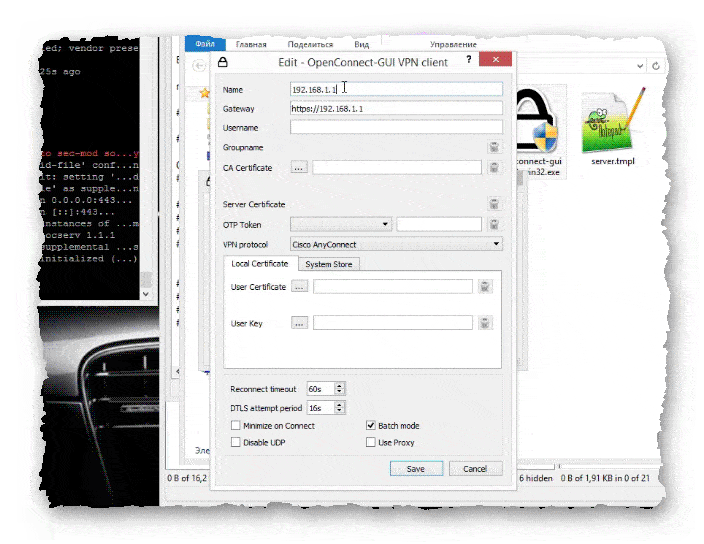Switch to the System Store tab

[329, 264]
